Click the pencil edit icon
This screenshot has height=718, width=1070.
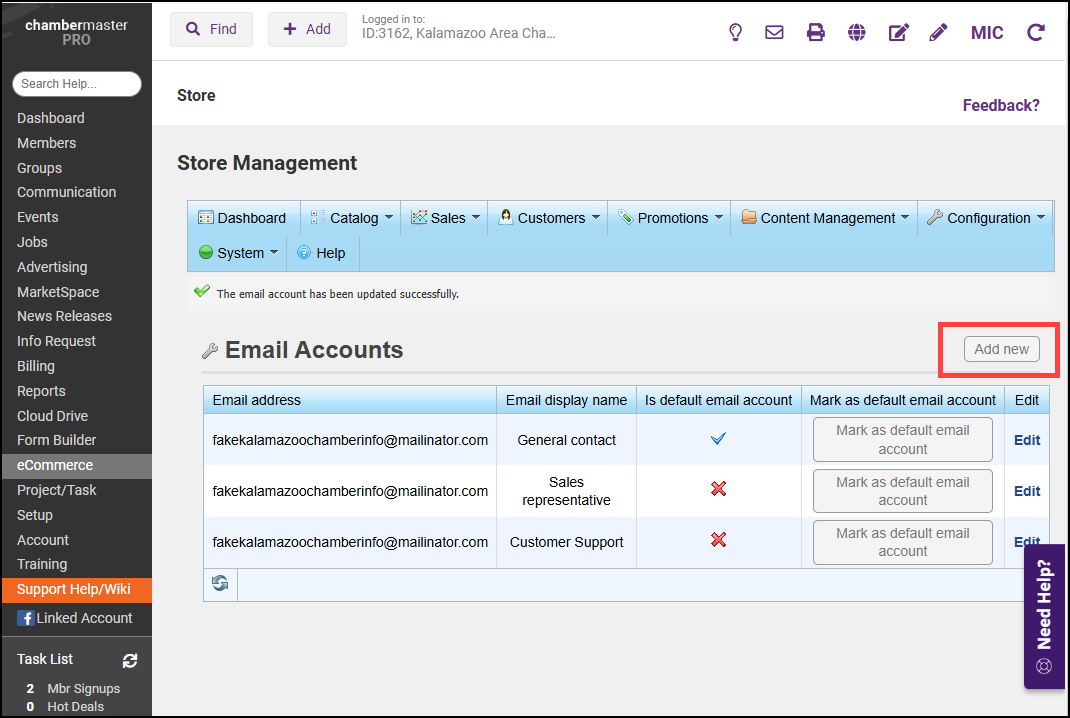(x=938, y=32)
